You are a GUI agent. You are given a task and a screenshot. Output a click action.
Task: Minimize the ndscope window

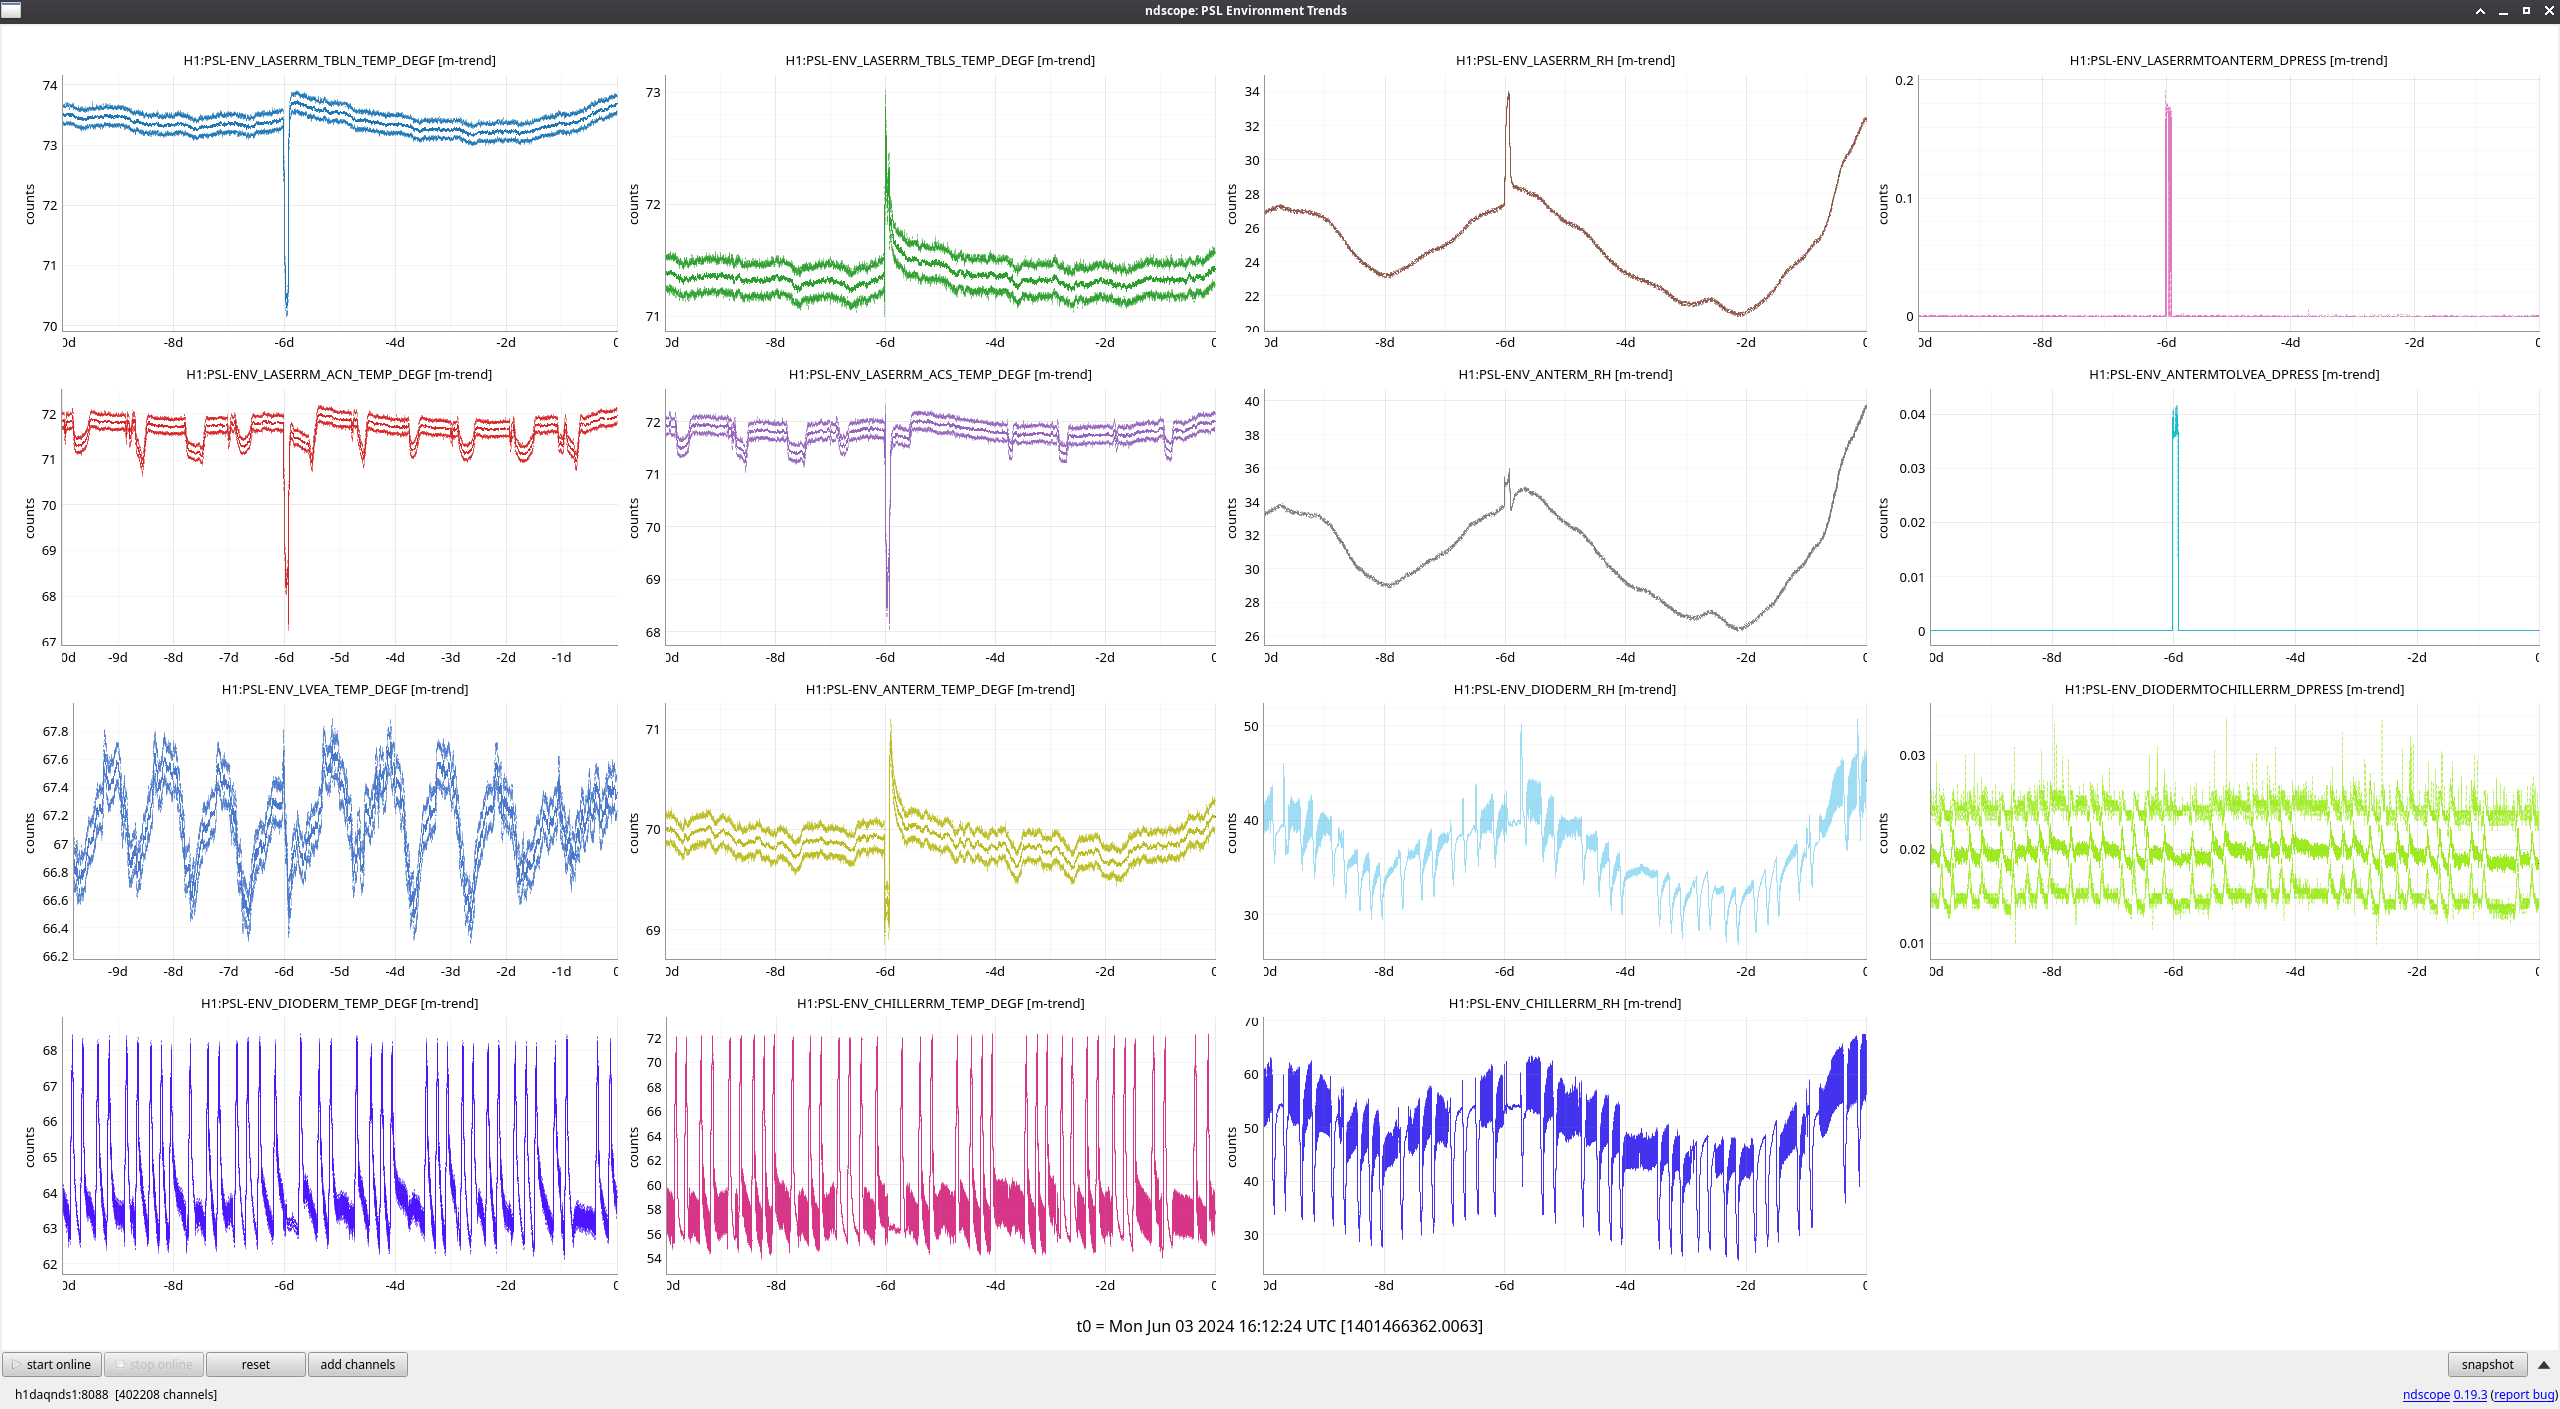point(2503,10)
